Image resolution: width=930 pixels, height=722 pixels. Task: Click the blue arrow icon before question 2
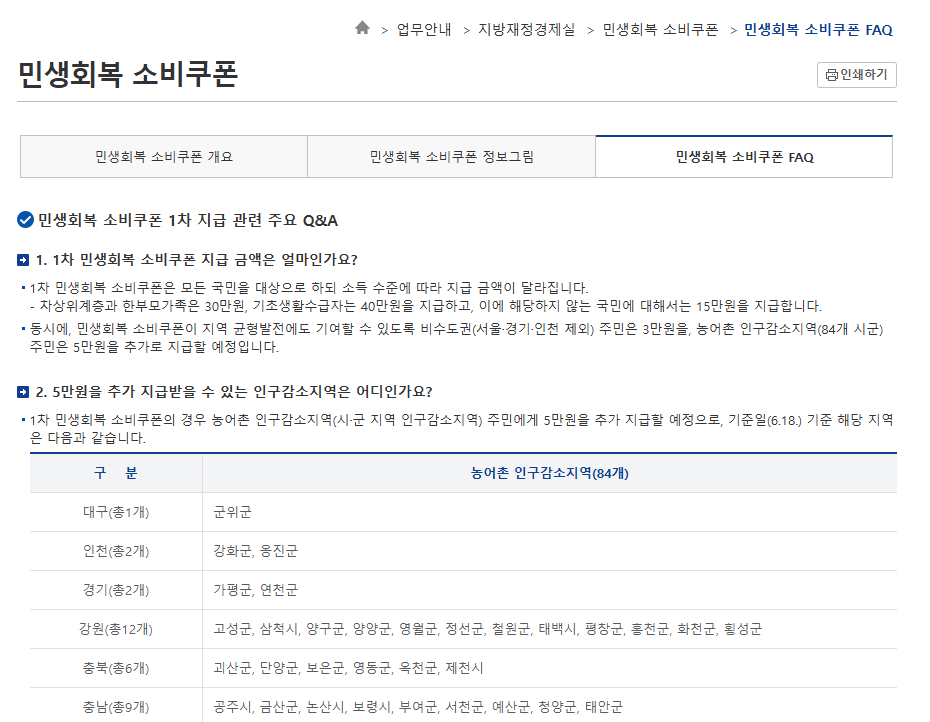[22, 393]
